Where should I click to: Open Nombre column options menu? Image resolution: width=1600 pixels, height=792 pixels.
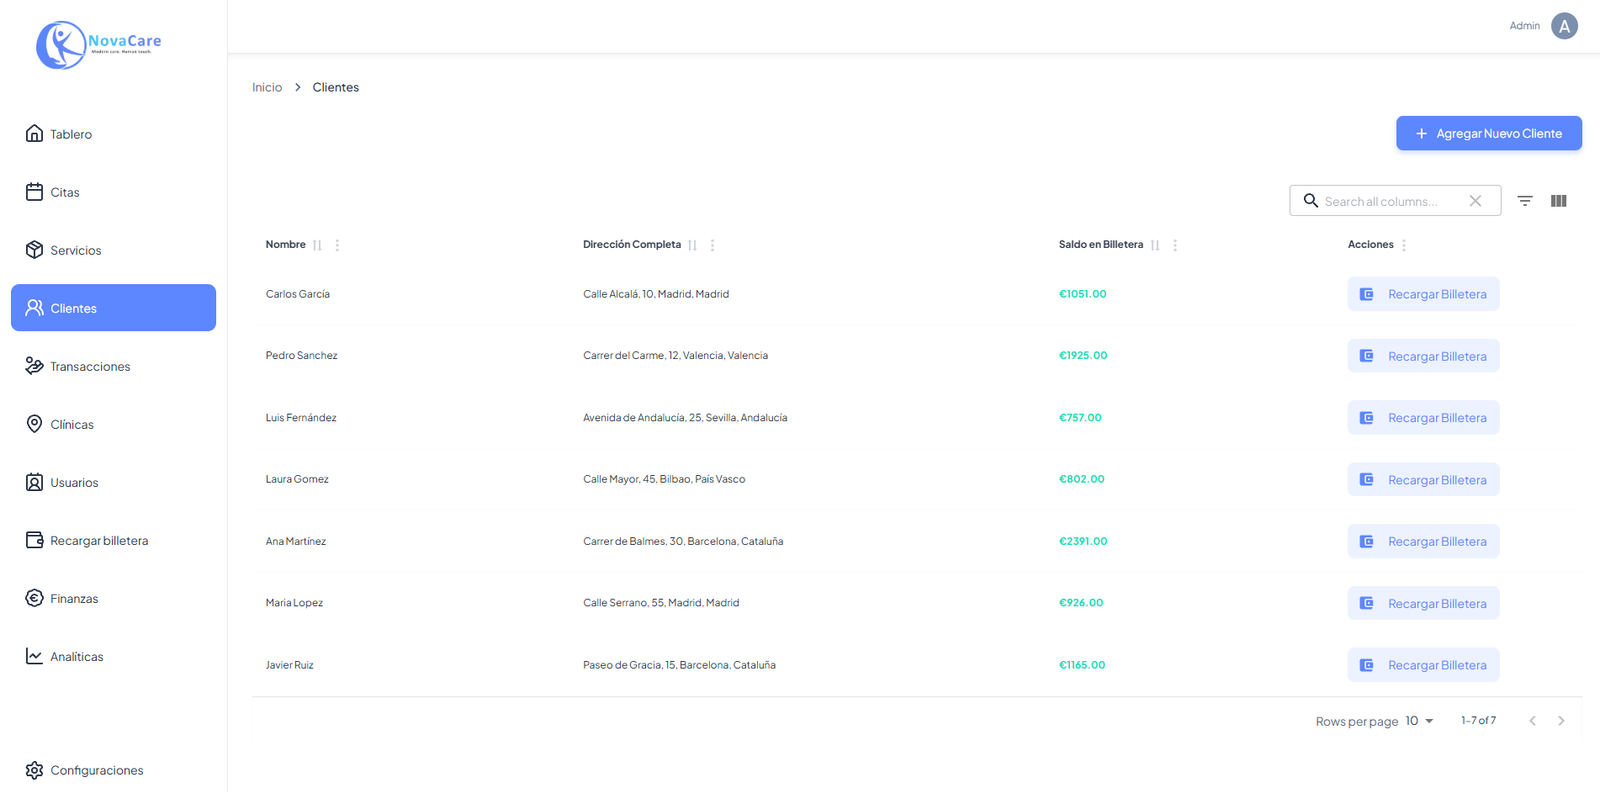click(x=337, y=245)
